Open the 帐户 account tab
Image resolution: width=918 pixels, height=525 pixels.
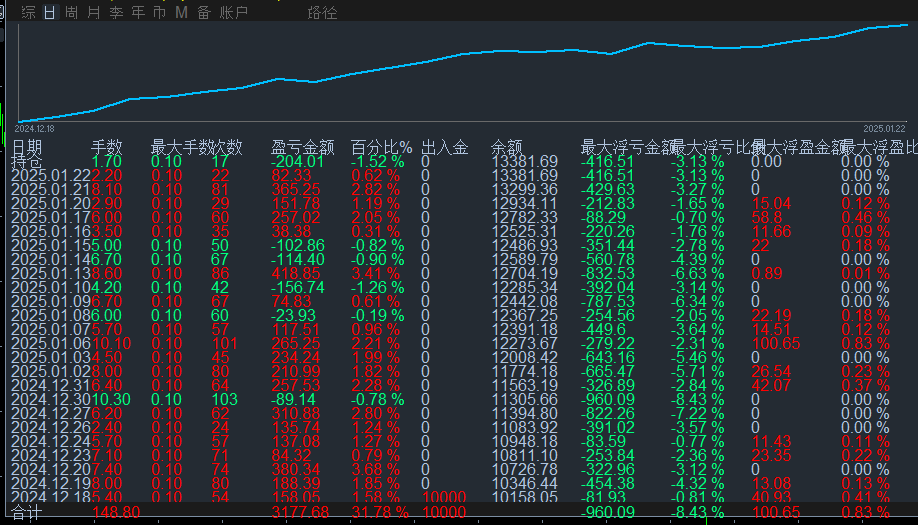click(234, 12)
